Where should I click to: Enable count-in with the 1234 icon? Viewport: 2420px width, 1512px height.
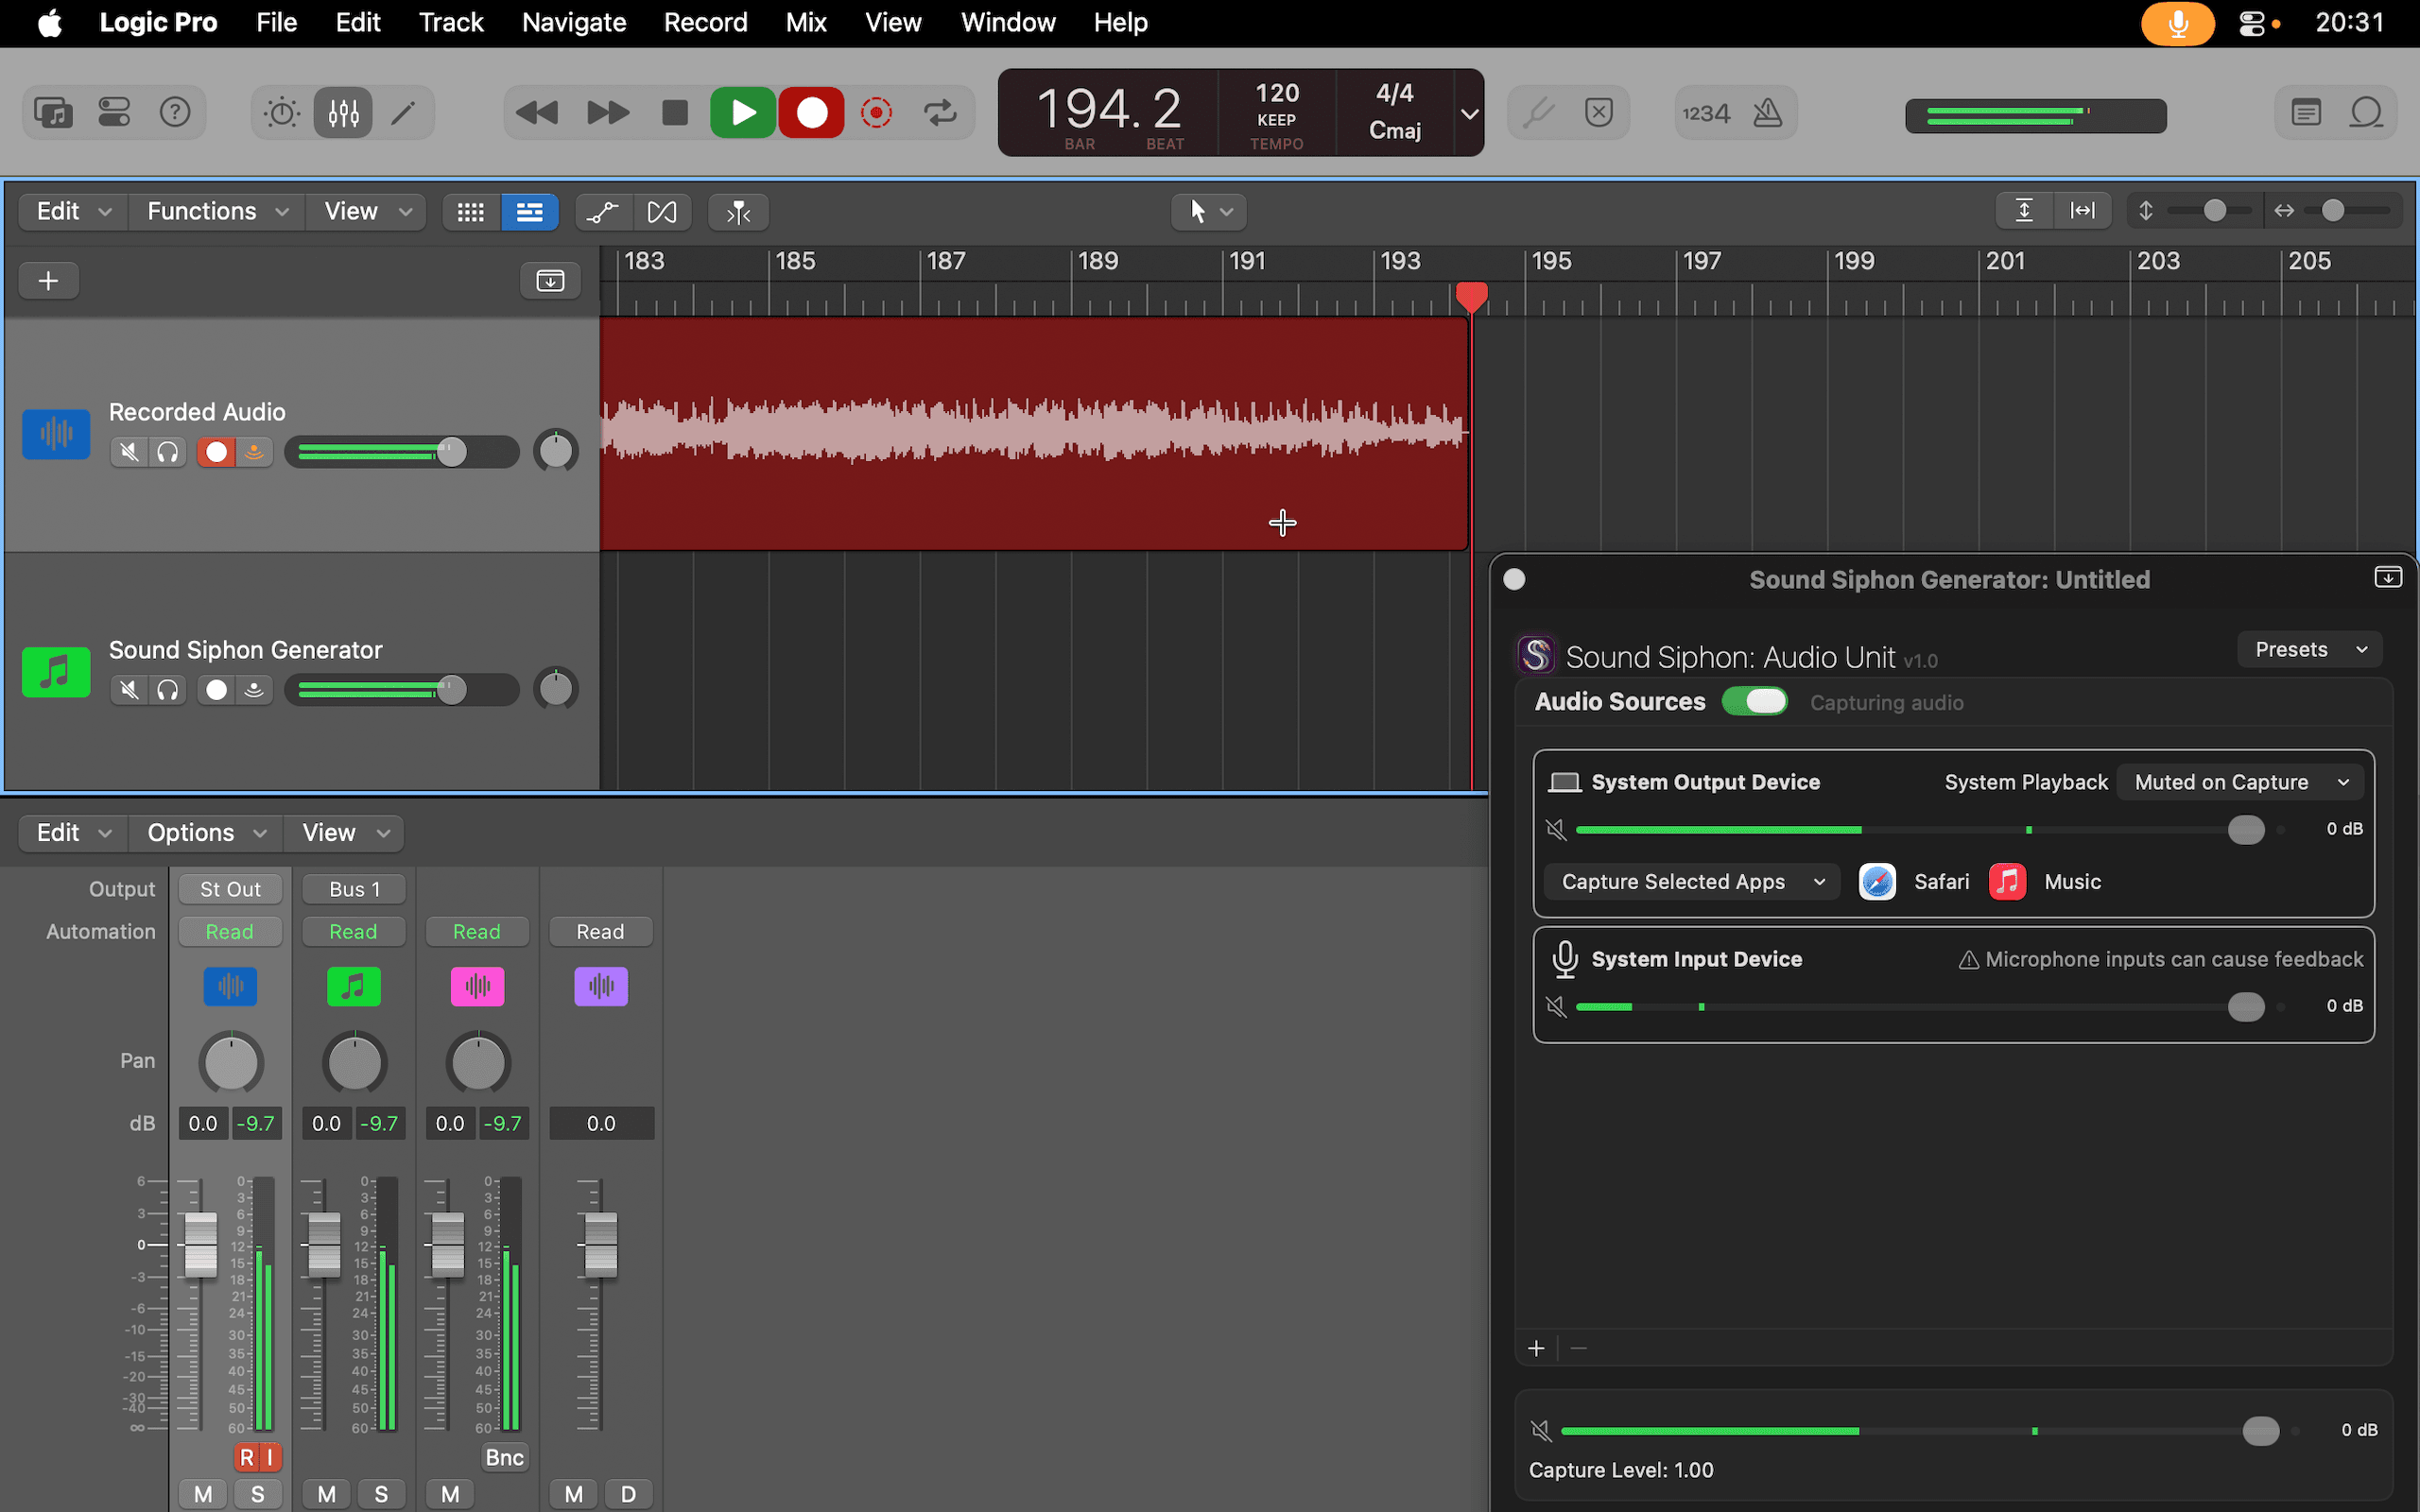point(1705,112)
